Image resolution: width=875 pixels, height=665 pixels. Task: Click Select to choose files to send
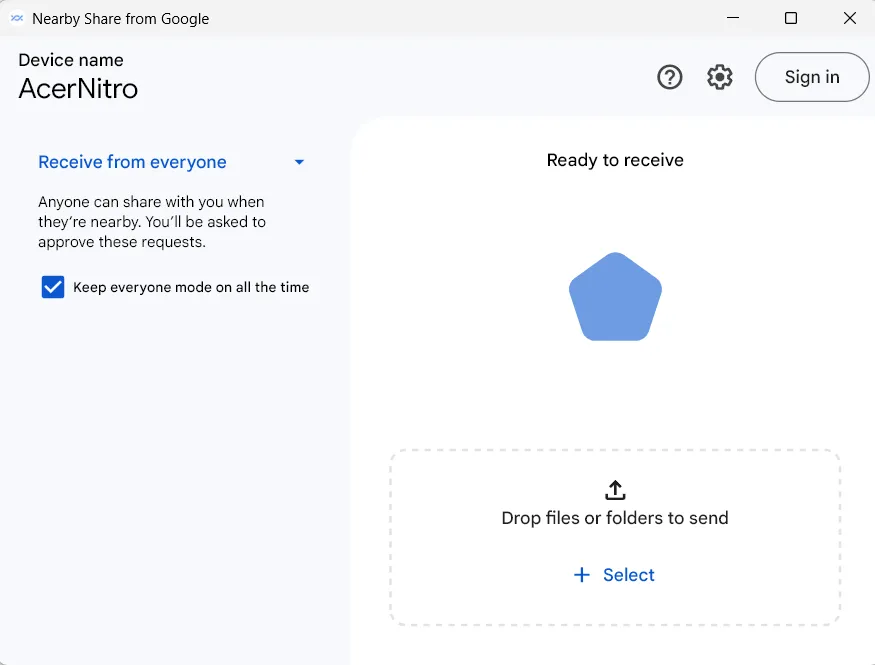click(614, 575)
